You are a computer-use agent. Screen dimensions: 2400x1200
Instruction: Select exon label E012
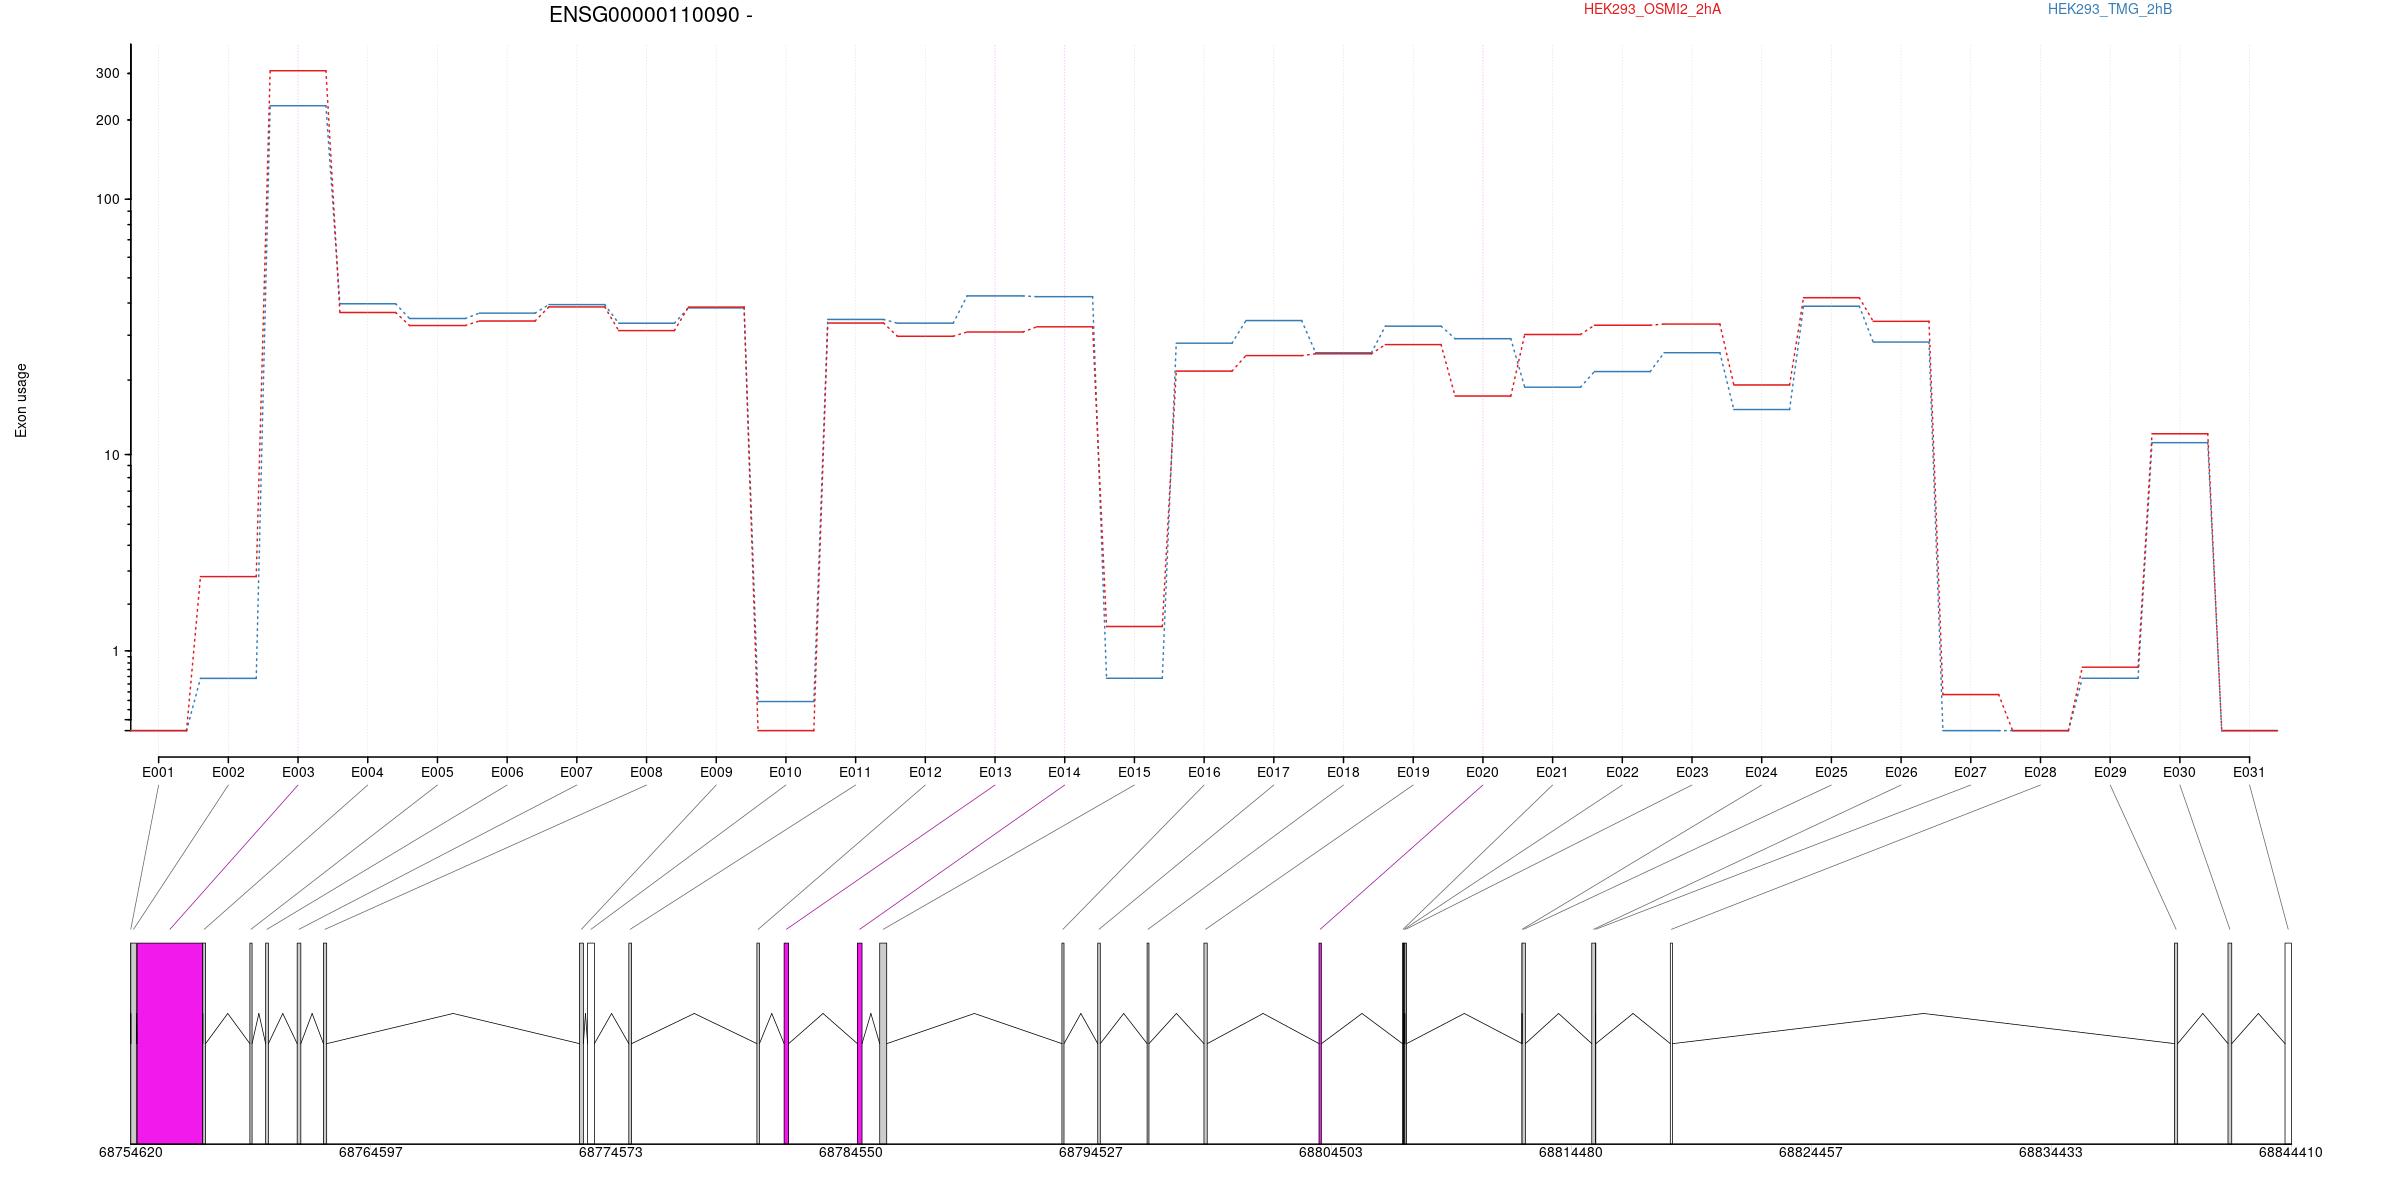pos(925,772)
